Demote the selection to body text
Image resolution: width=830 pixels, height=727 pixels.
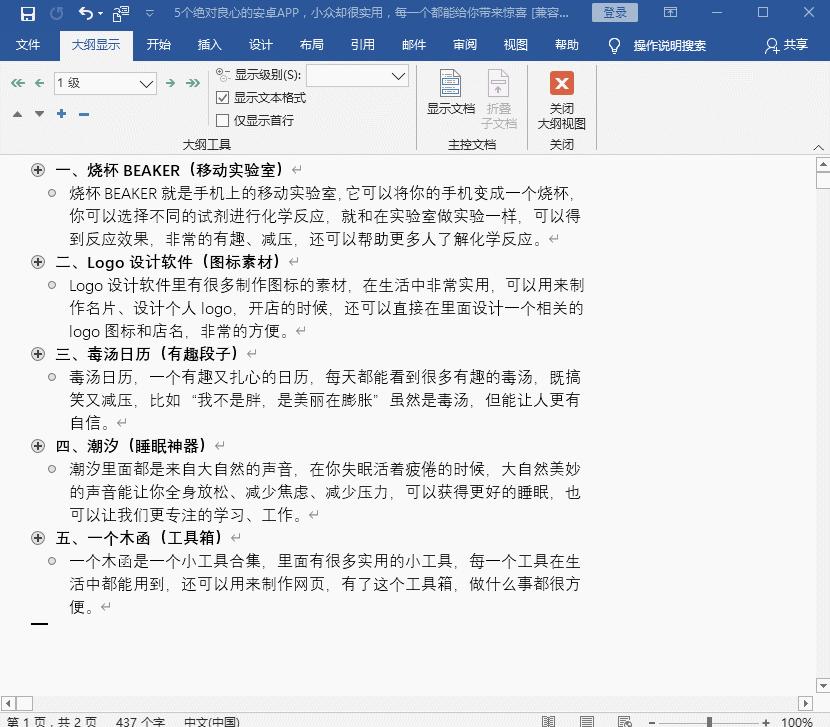(x=193, y=83)
